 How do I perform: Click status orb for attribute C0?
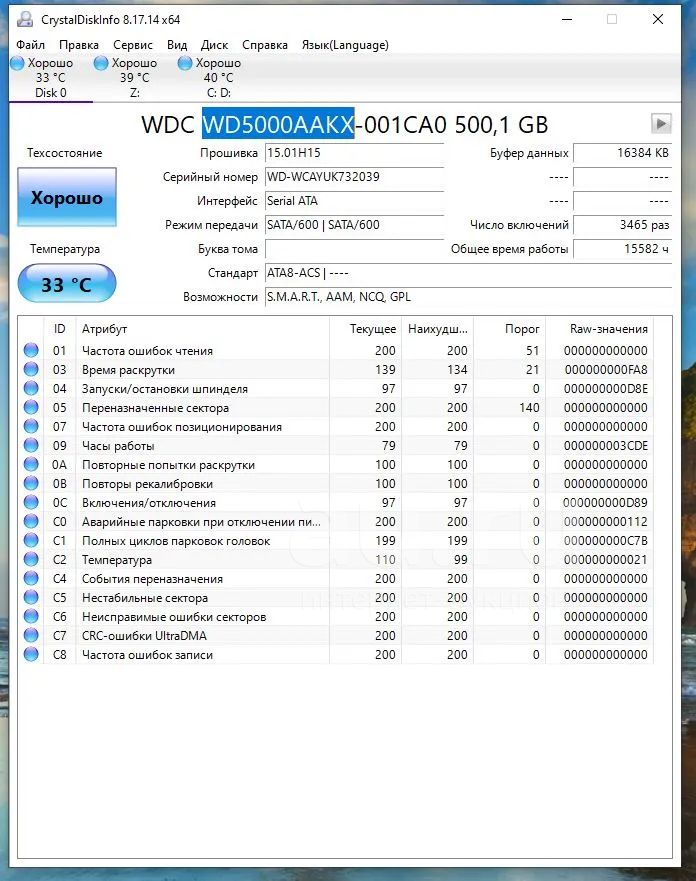pyautogui.click(x=31, y=521)
